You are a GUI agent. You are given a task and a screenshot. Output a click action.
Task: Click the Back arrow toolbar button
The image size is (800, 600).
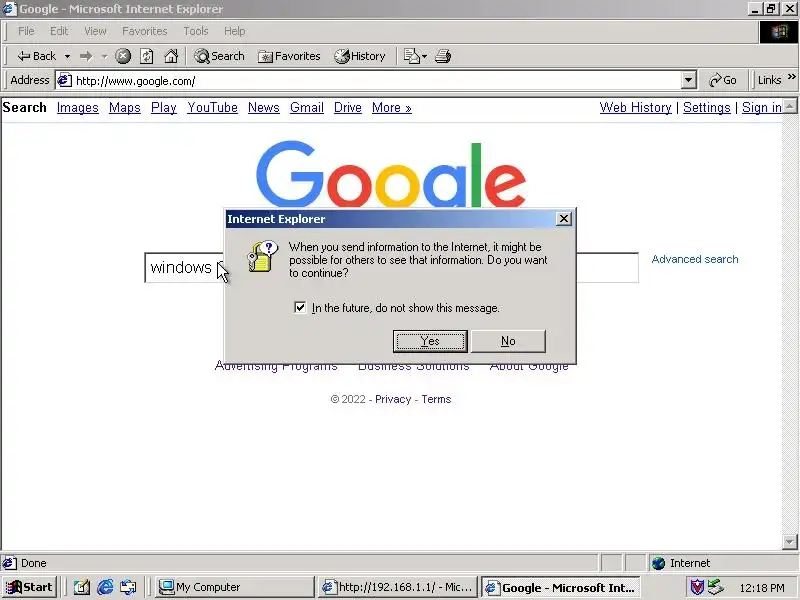pyautogui.click(x=36, y=56)
